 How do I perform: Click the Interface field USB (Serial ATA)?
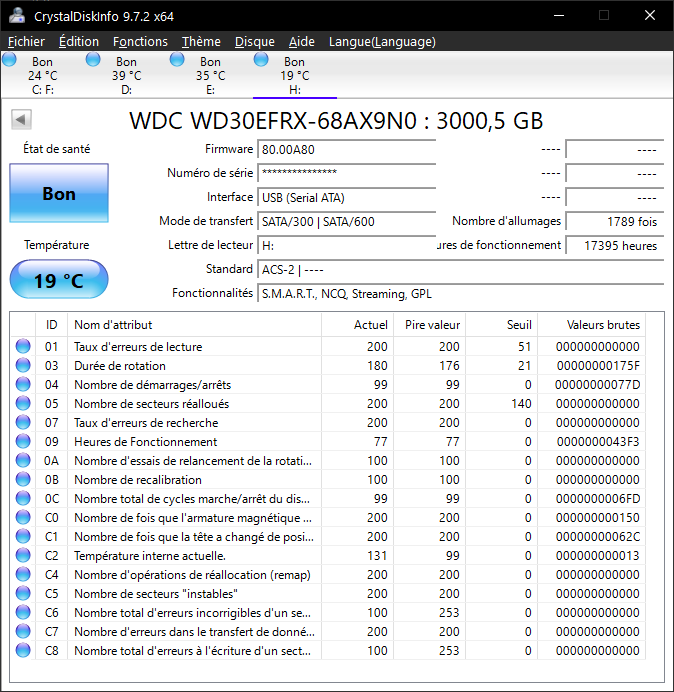(x=346, y=197)
